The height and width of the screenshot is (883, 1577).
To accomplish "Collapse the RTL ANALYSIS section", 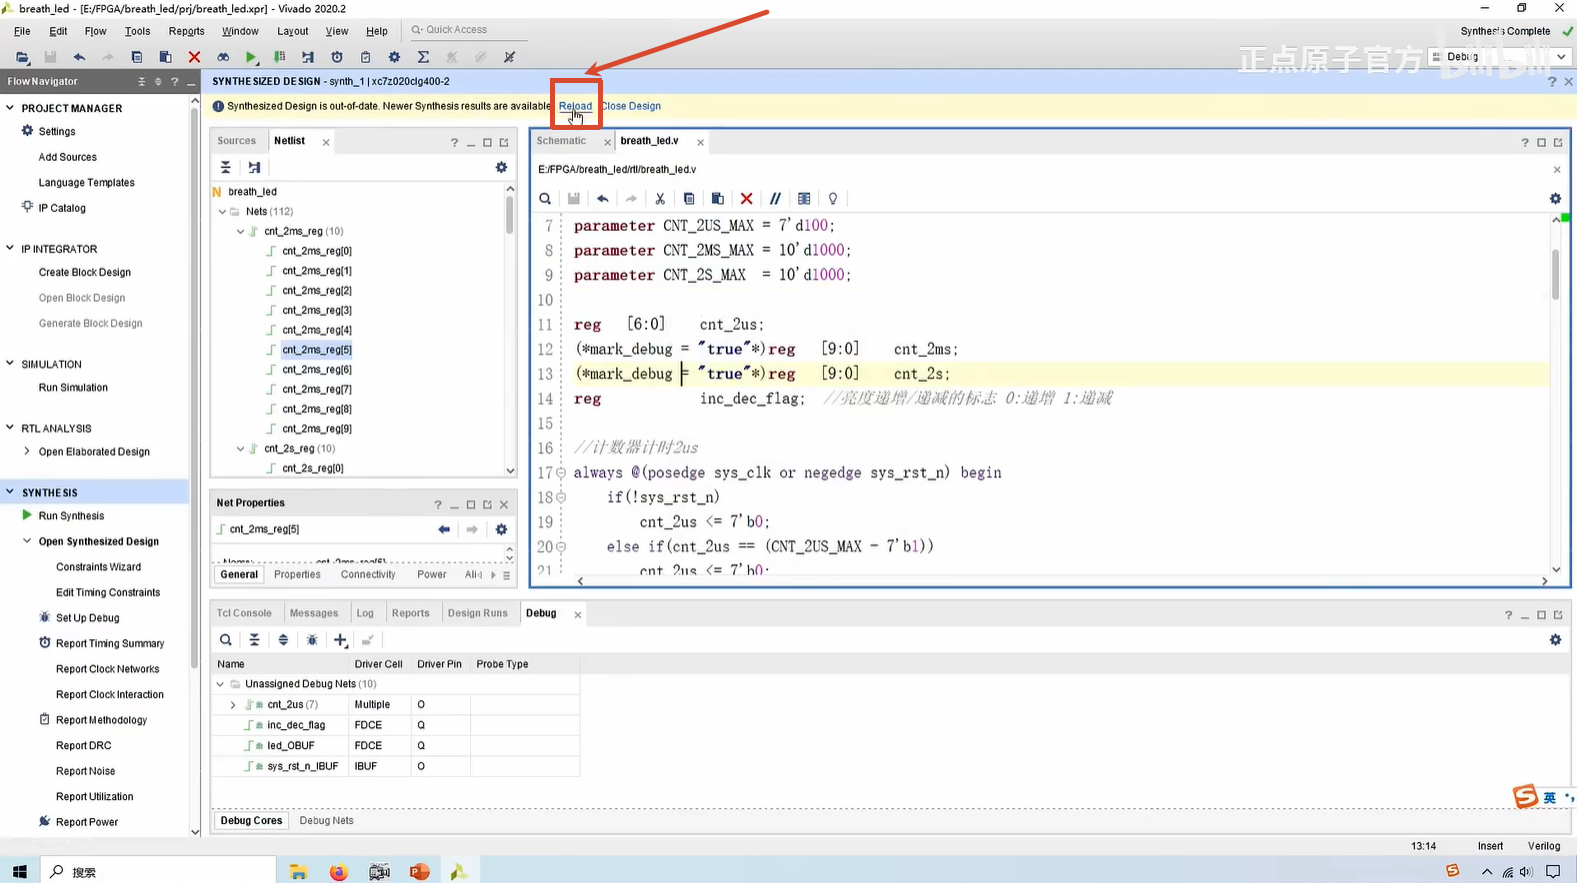I will (x=10, y=427).
